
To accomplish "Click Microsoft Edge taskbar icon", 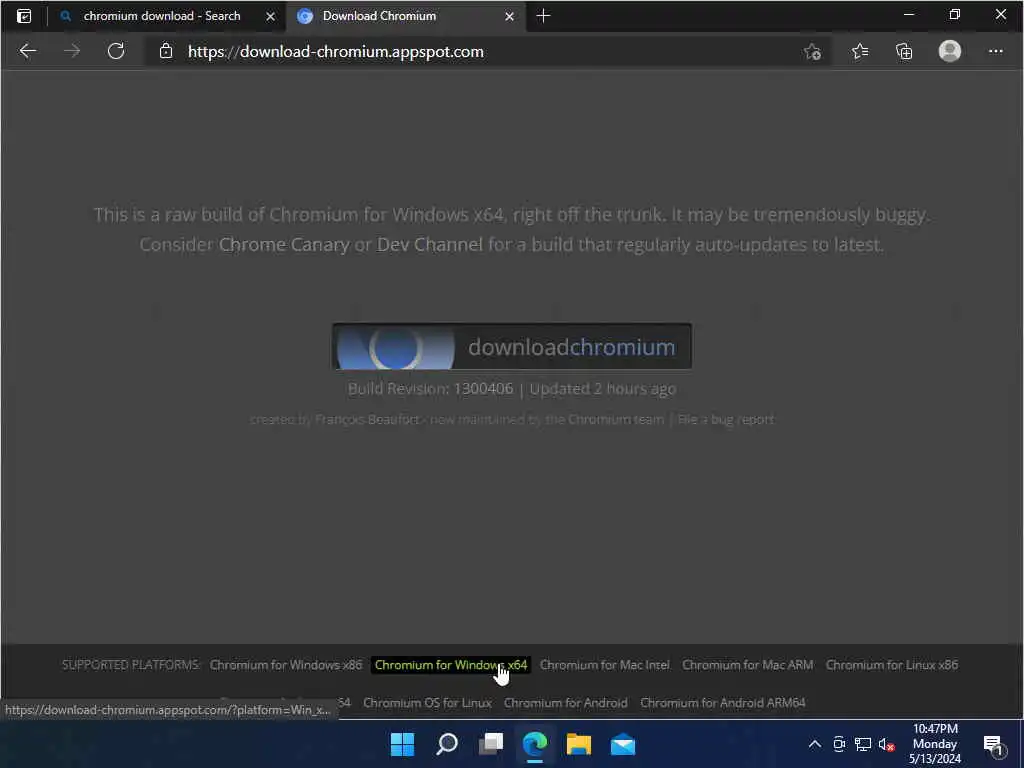I will (x=535, y=744).
